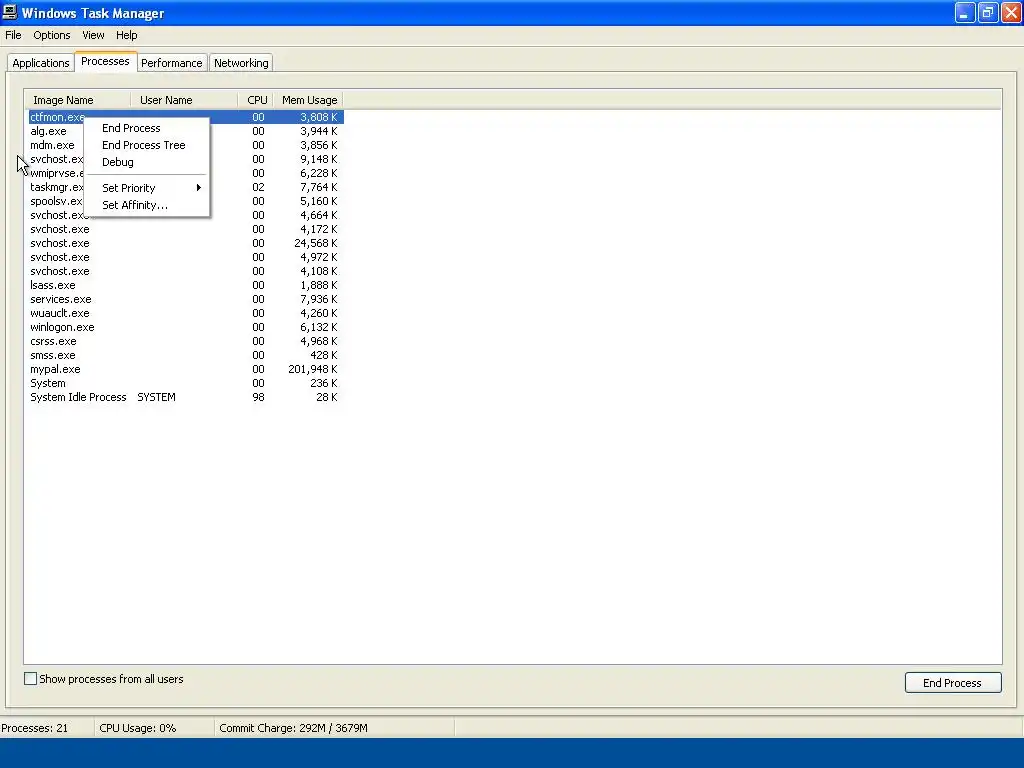
Task: Open the File menu
Action: point(13,35)
